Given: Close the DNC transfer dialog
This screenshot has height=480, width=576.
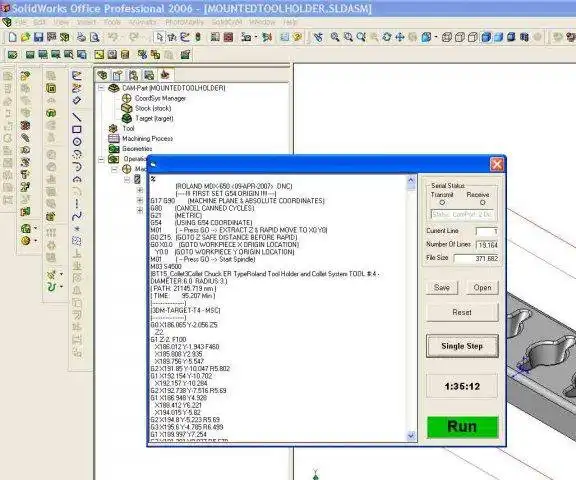Looking at the screenshot, I should 497,164.
